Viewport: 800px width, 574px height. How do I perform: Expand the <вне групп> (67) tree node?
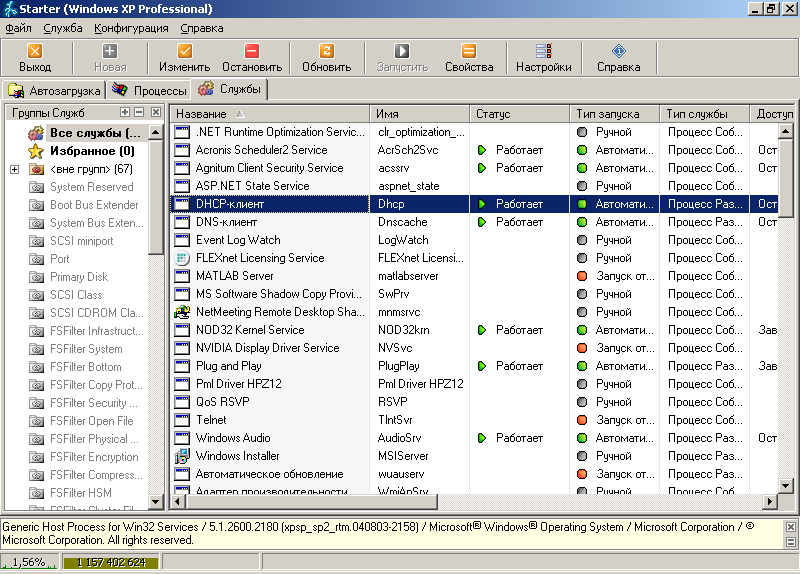pos(15,169)
